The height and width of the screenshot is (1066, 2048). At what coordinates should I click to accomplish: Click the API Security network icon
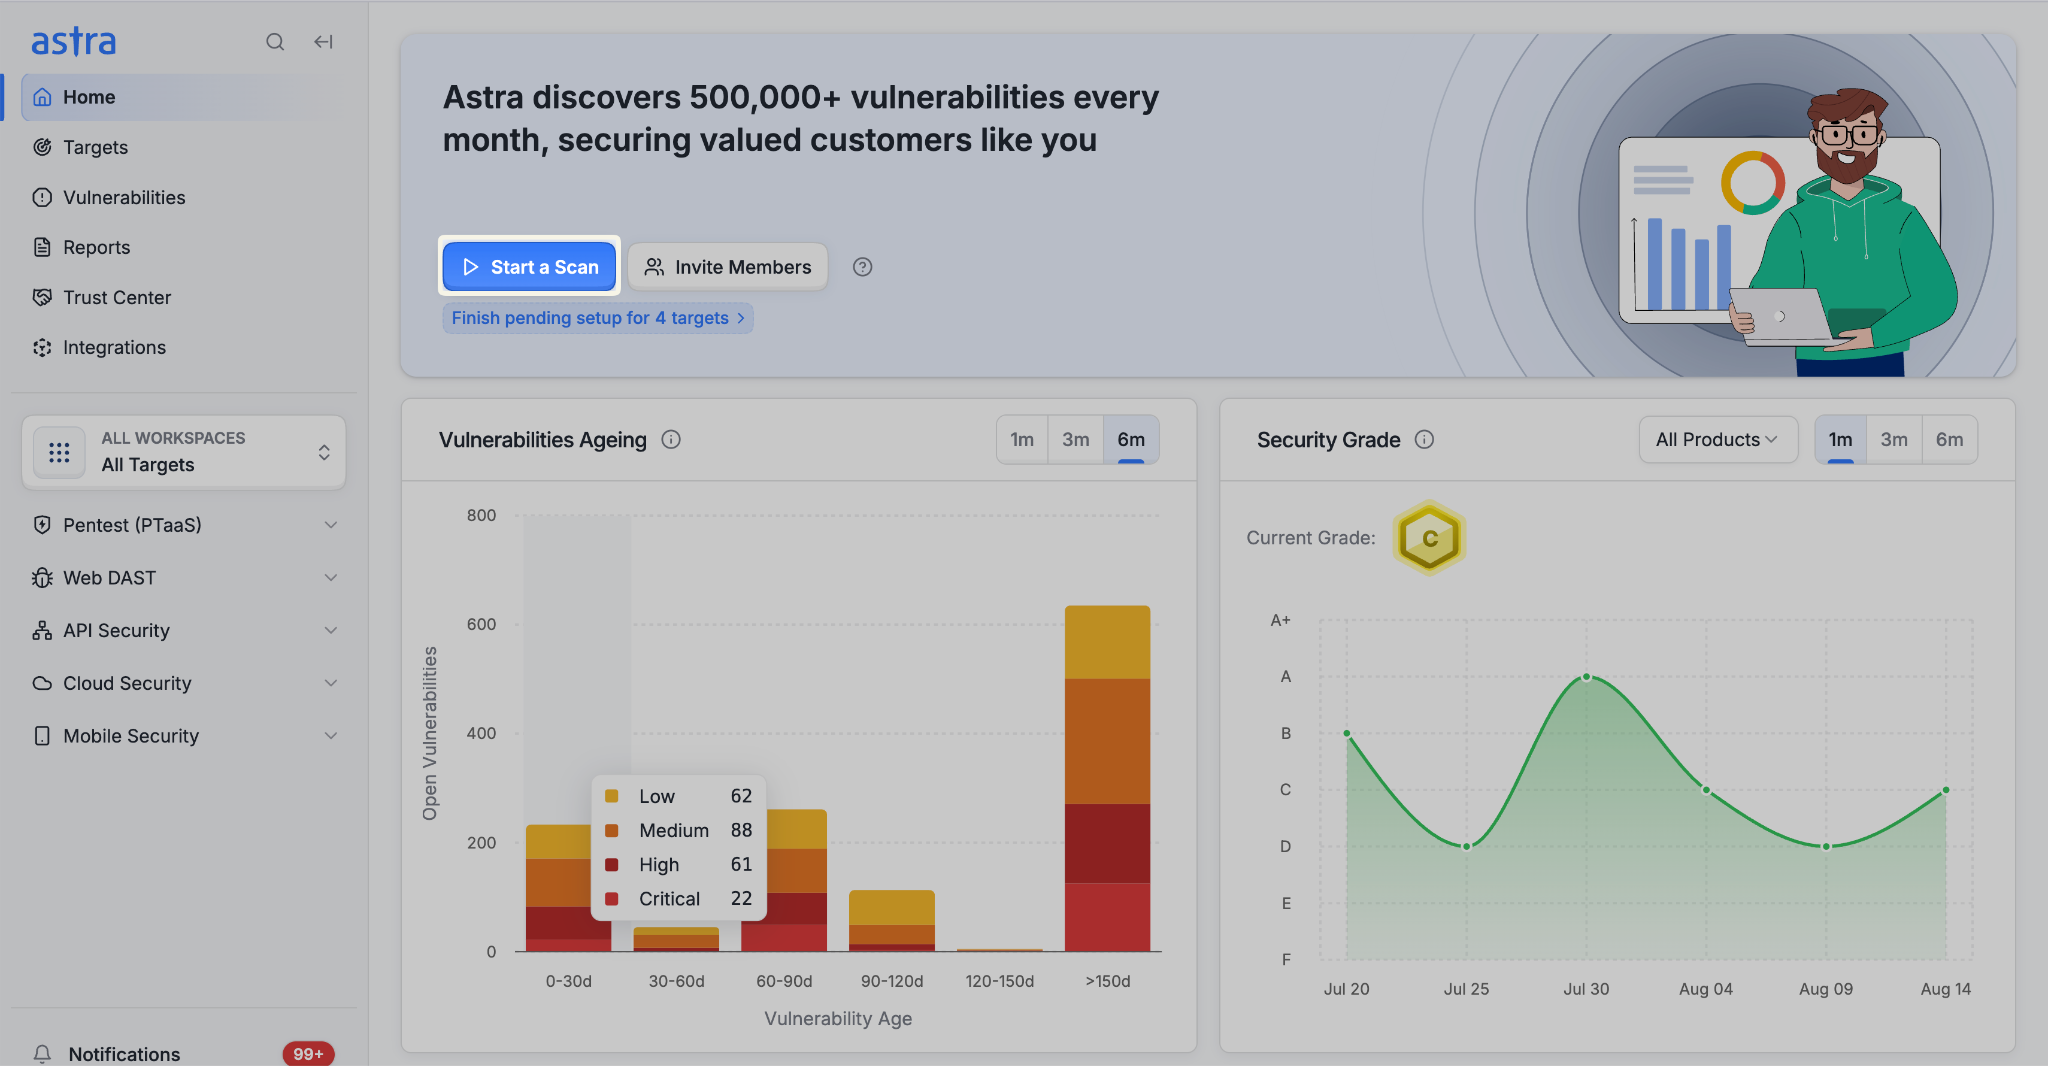pyautogui.click(x=42, y=630)
